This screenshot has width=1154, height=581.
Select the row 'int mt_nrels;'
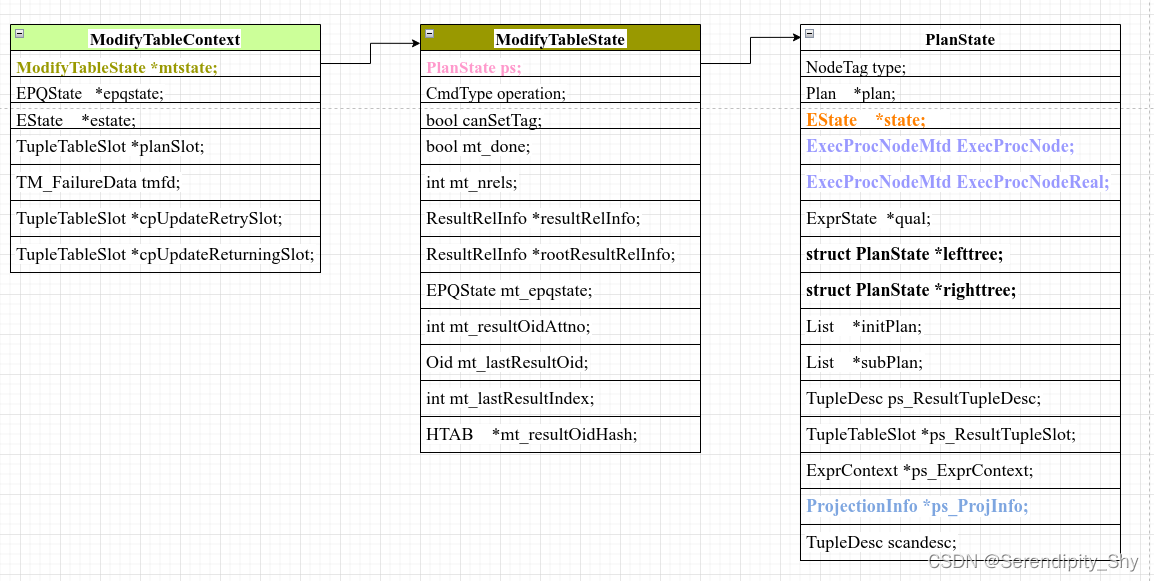pos(560,182)
